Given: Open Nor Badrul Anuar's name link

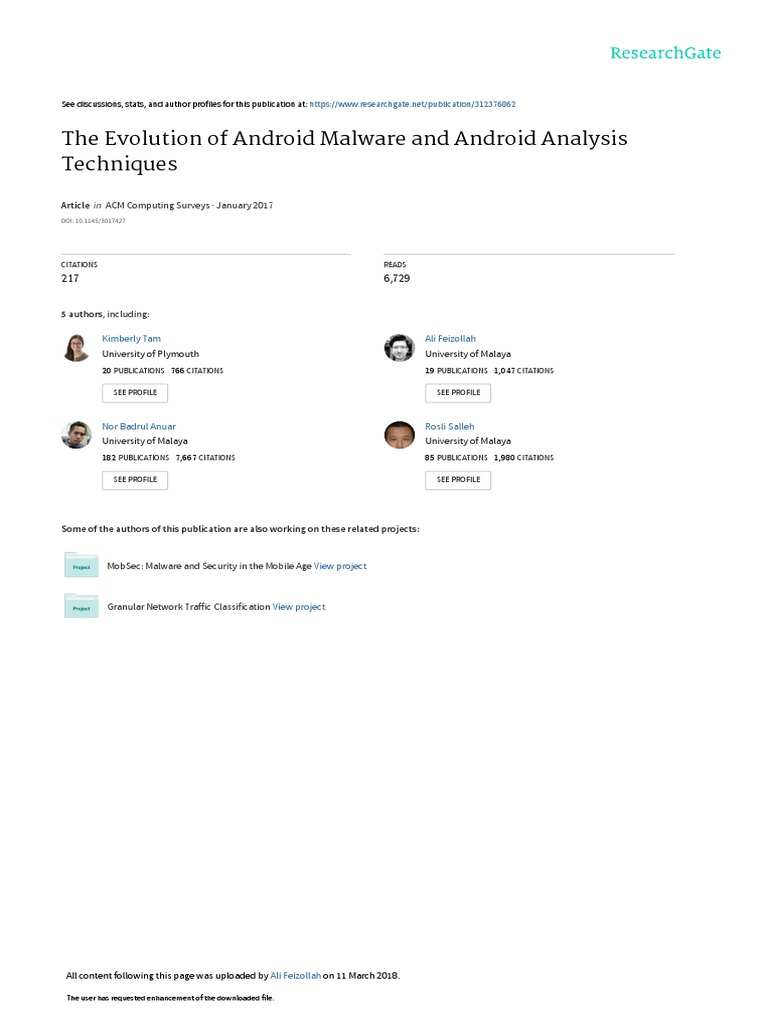Looking at the screenshot, I should click(x=139, y=426).
